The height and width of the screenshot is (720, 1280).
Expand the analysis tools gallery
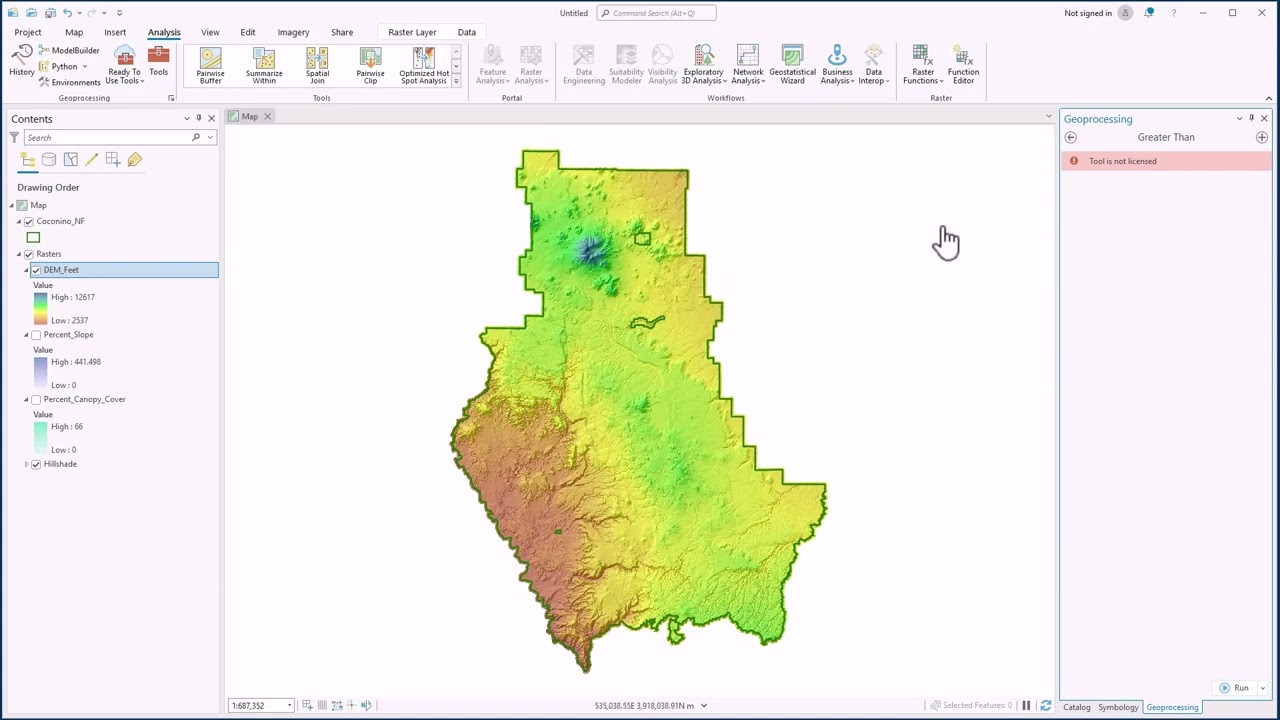tap(456, 80)
